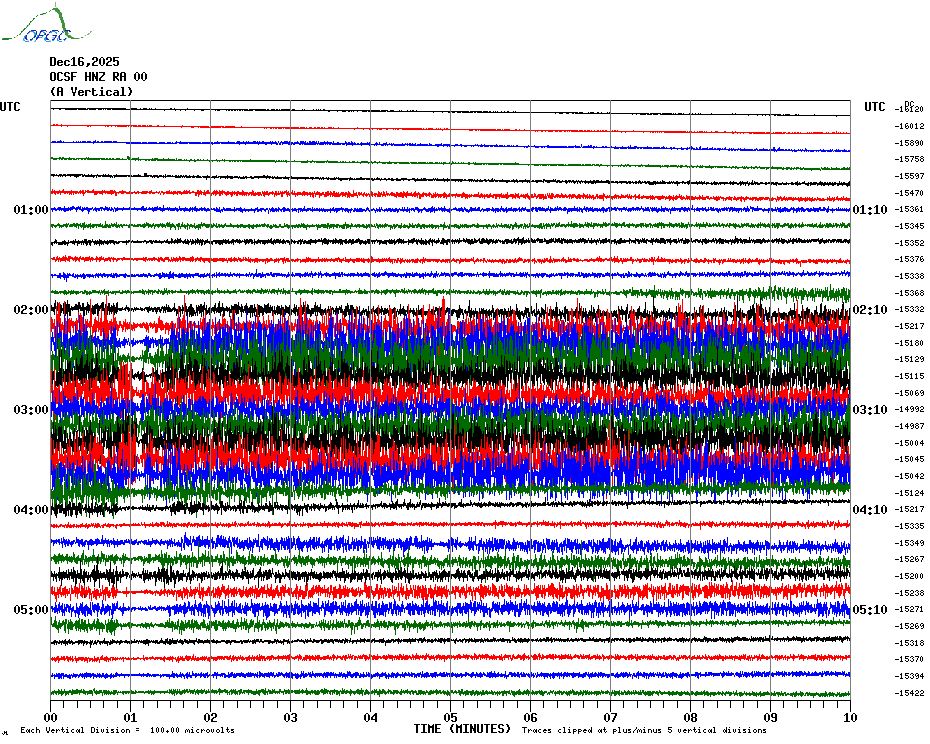Screen dimensions: 930x744
Task: Click the "TIME (MINUTES)" axis title
Action: [x=462, y=729]
